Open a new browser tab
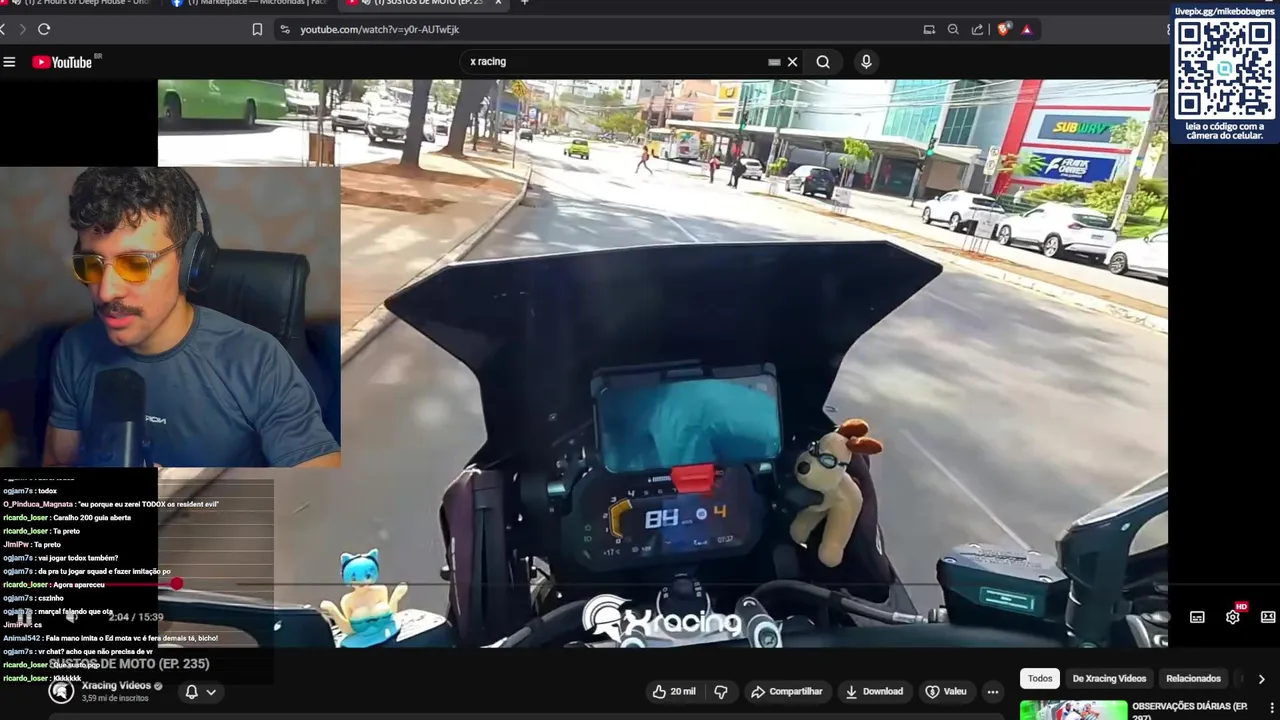 coord(524,3)
